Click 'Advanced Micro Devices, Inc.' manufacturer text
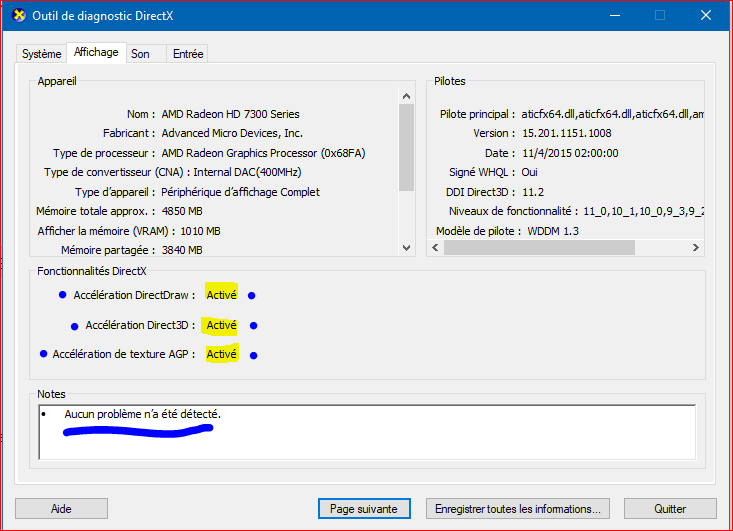This screenshot has height=531, width=733. point(232,133)
